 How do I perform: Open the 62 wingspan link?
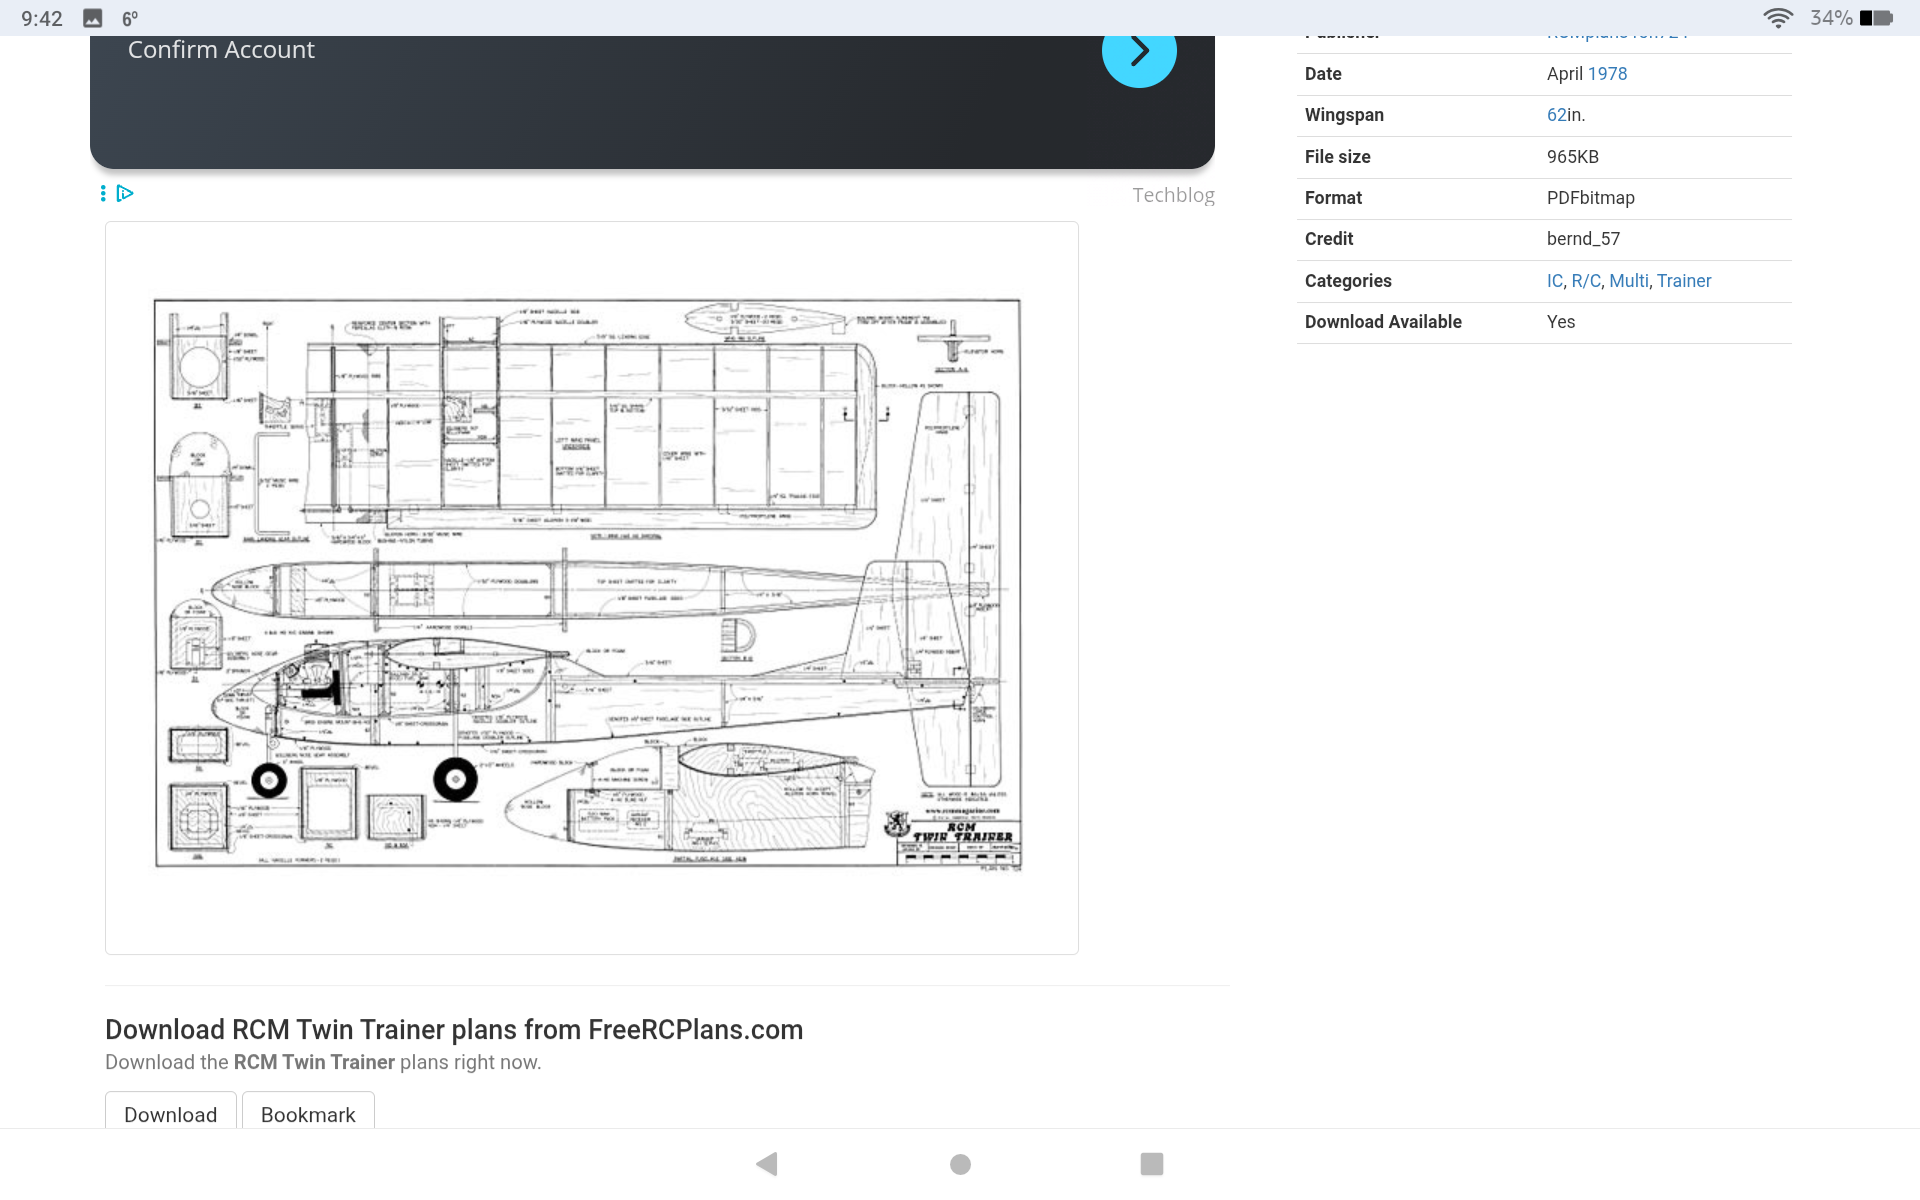point(1556,115)
